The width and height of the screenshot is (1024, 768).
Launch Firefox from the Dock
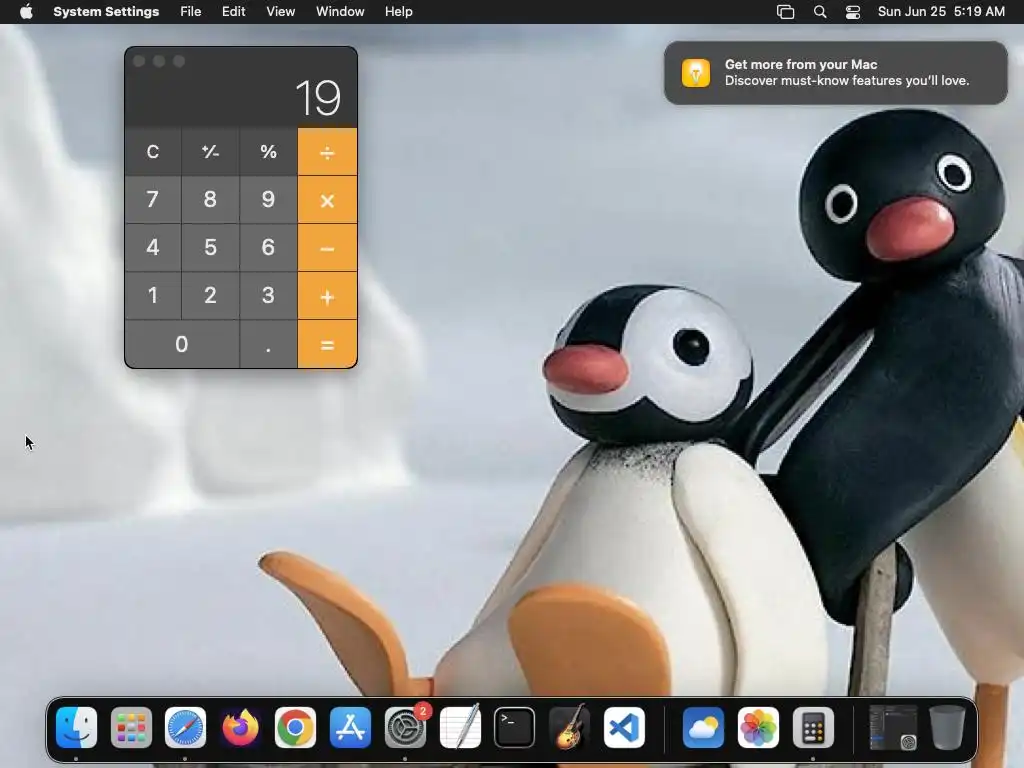(x=240, y=728)
